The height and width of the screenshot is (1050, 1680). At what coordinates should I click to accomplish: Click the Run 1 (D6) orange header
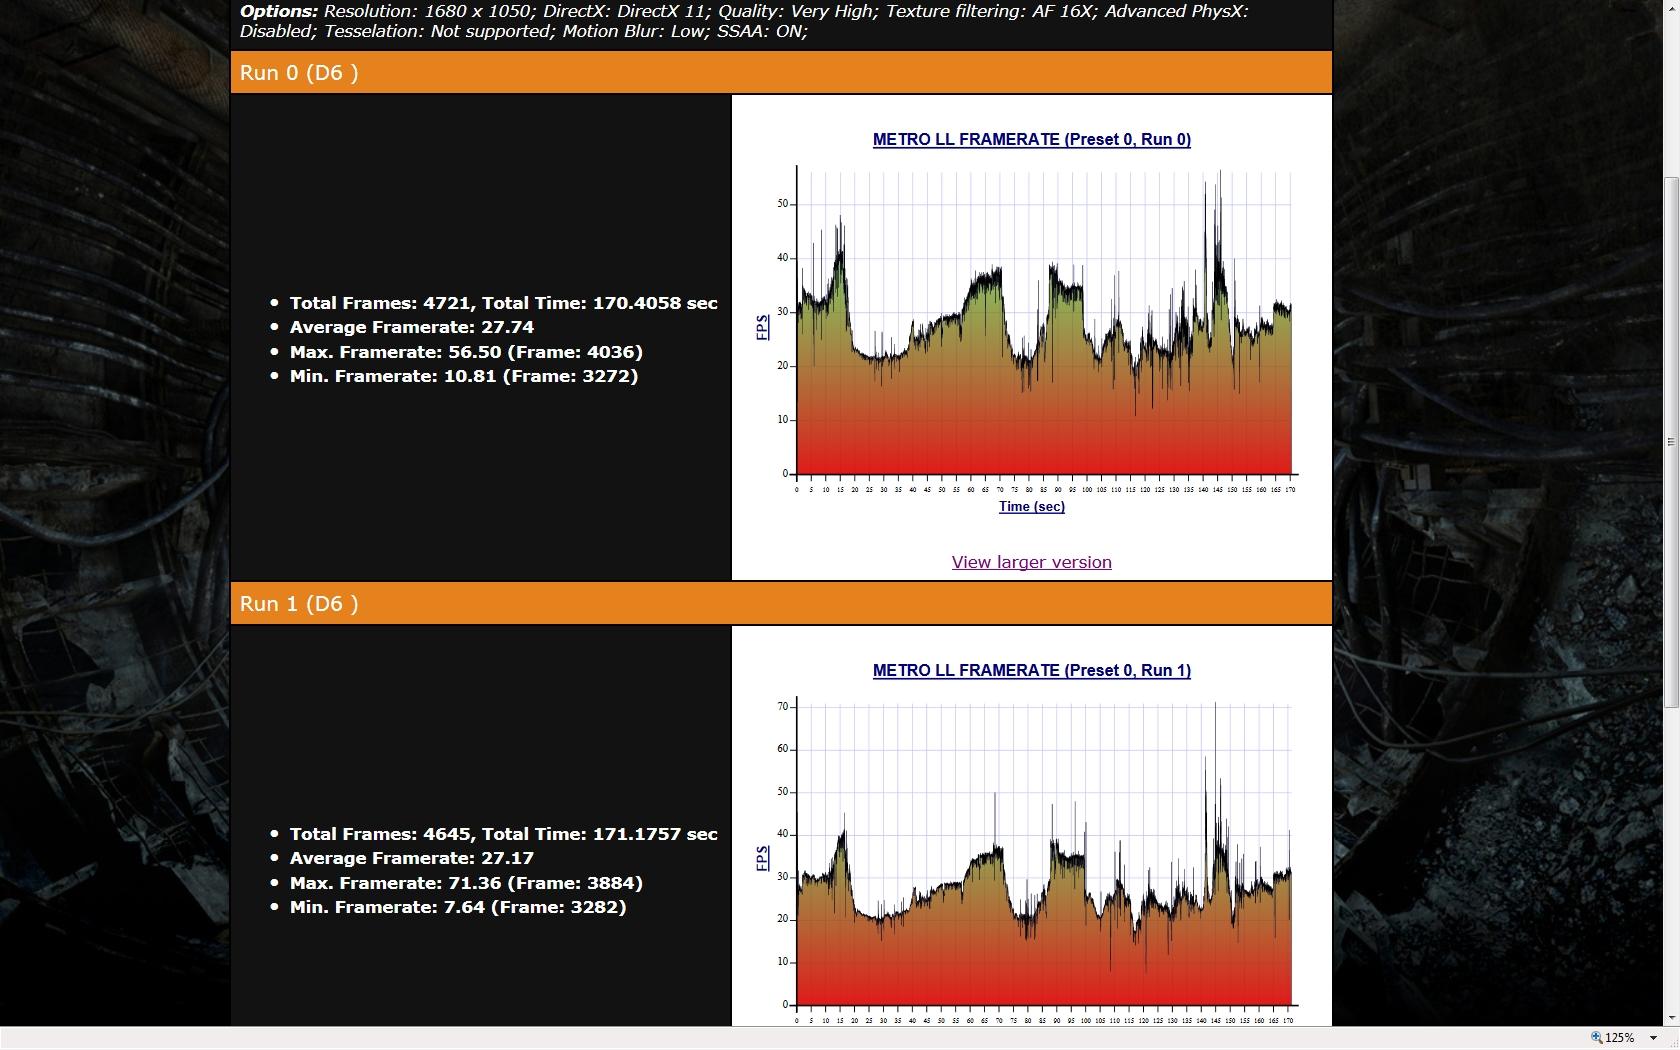tap(780, 604)
